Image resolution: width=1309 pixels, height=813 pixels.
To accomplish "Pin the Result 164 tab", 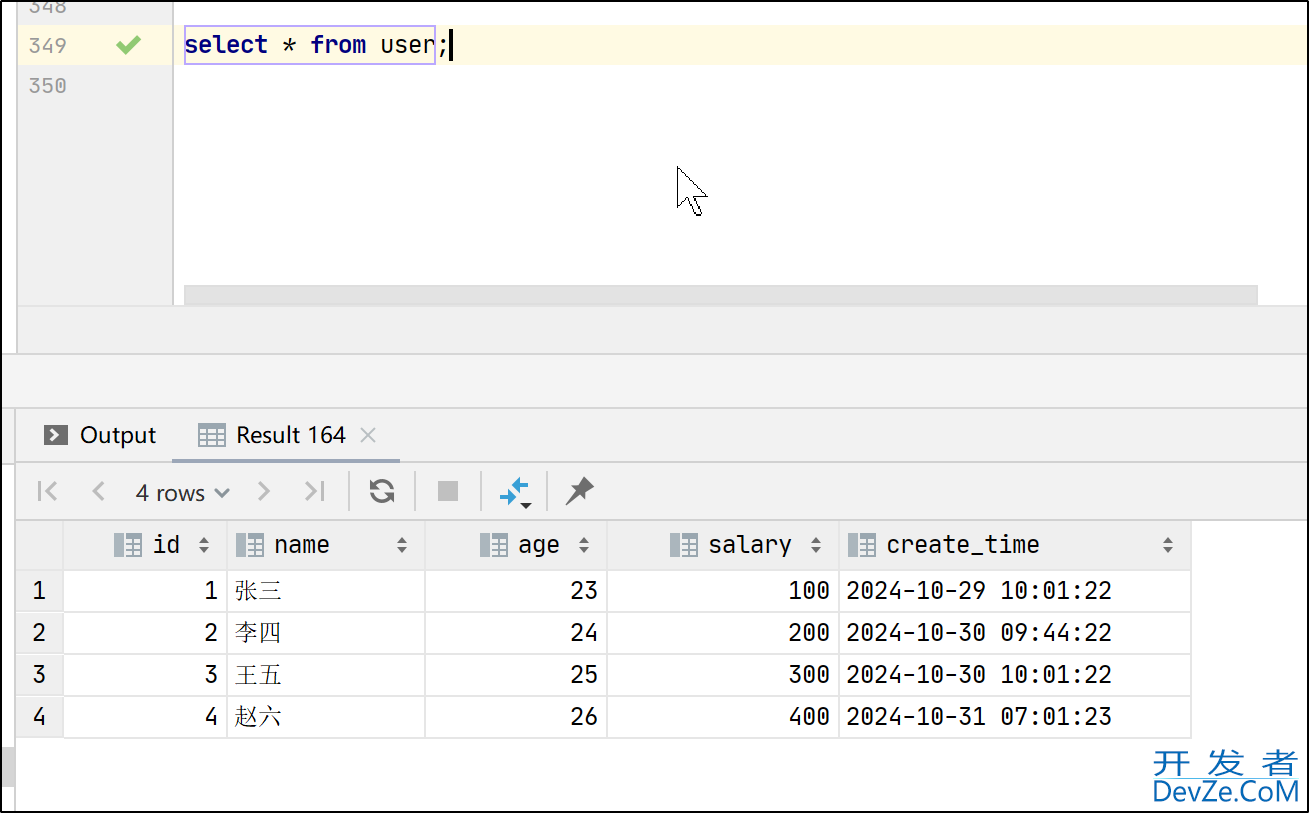I will point(580,491).
